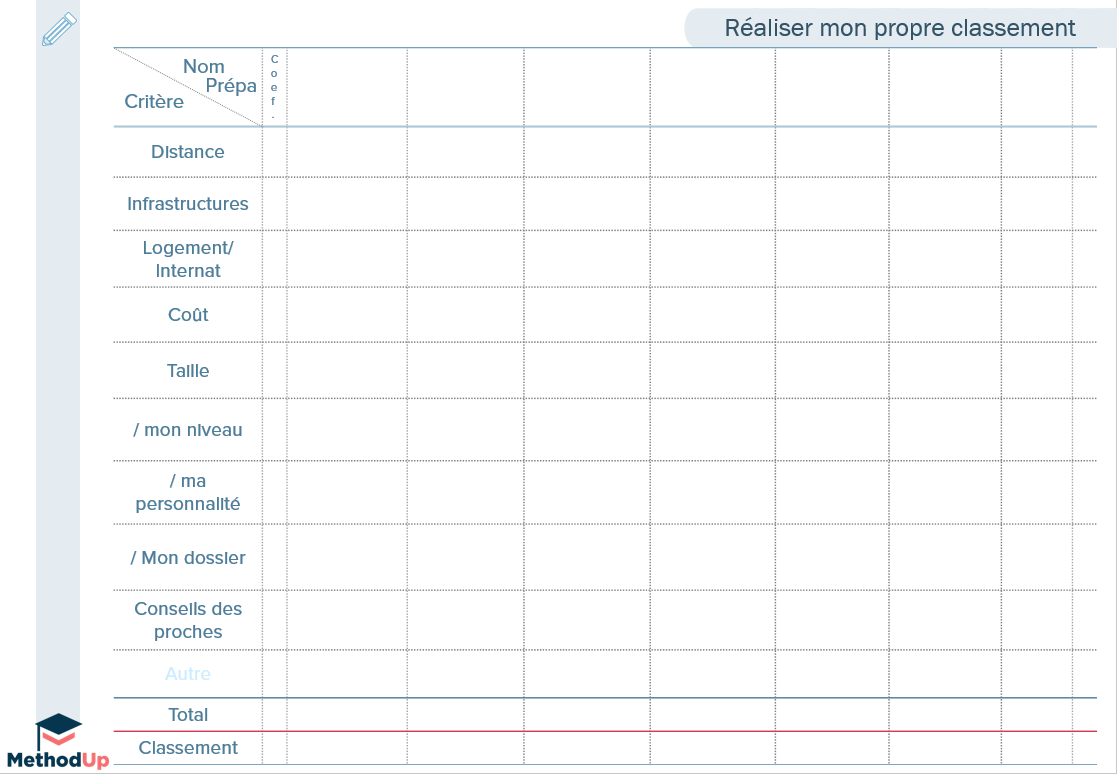
Task: Click the 'Coef.' column header
Action: [272, 85]
